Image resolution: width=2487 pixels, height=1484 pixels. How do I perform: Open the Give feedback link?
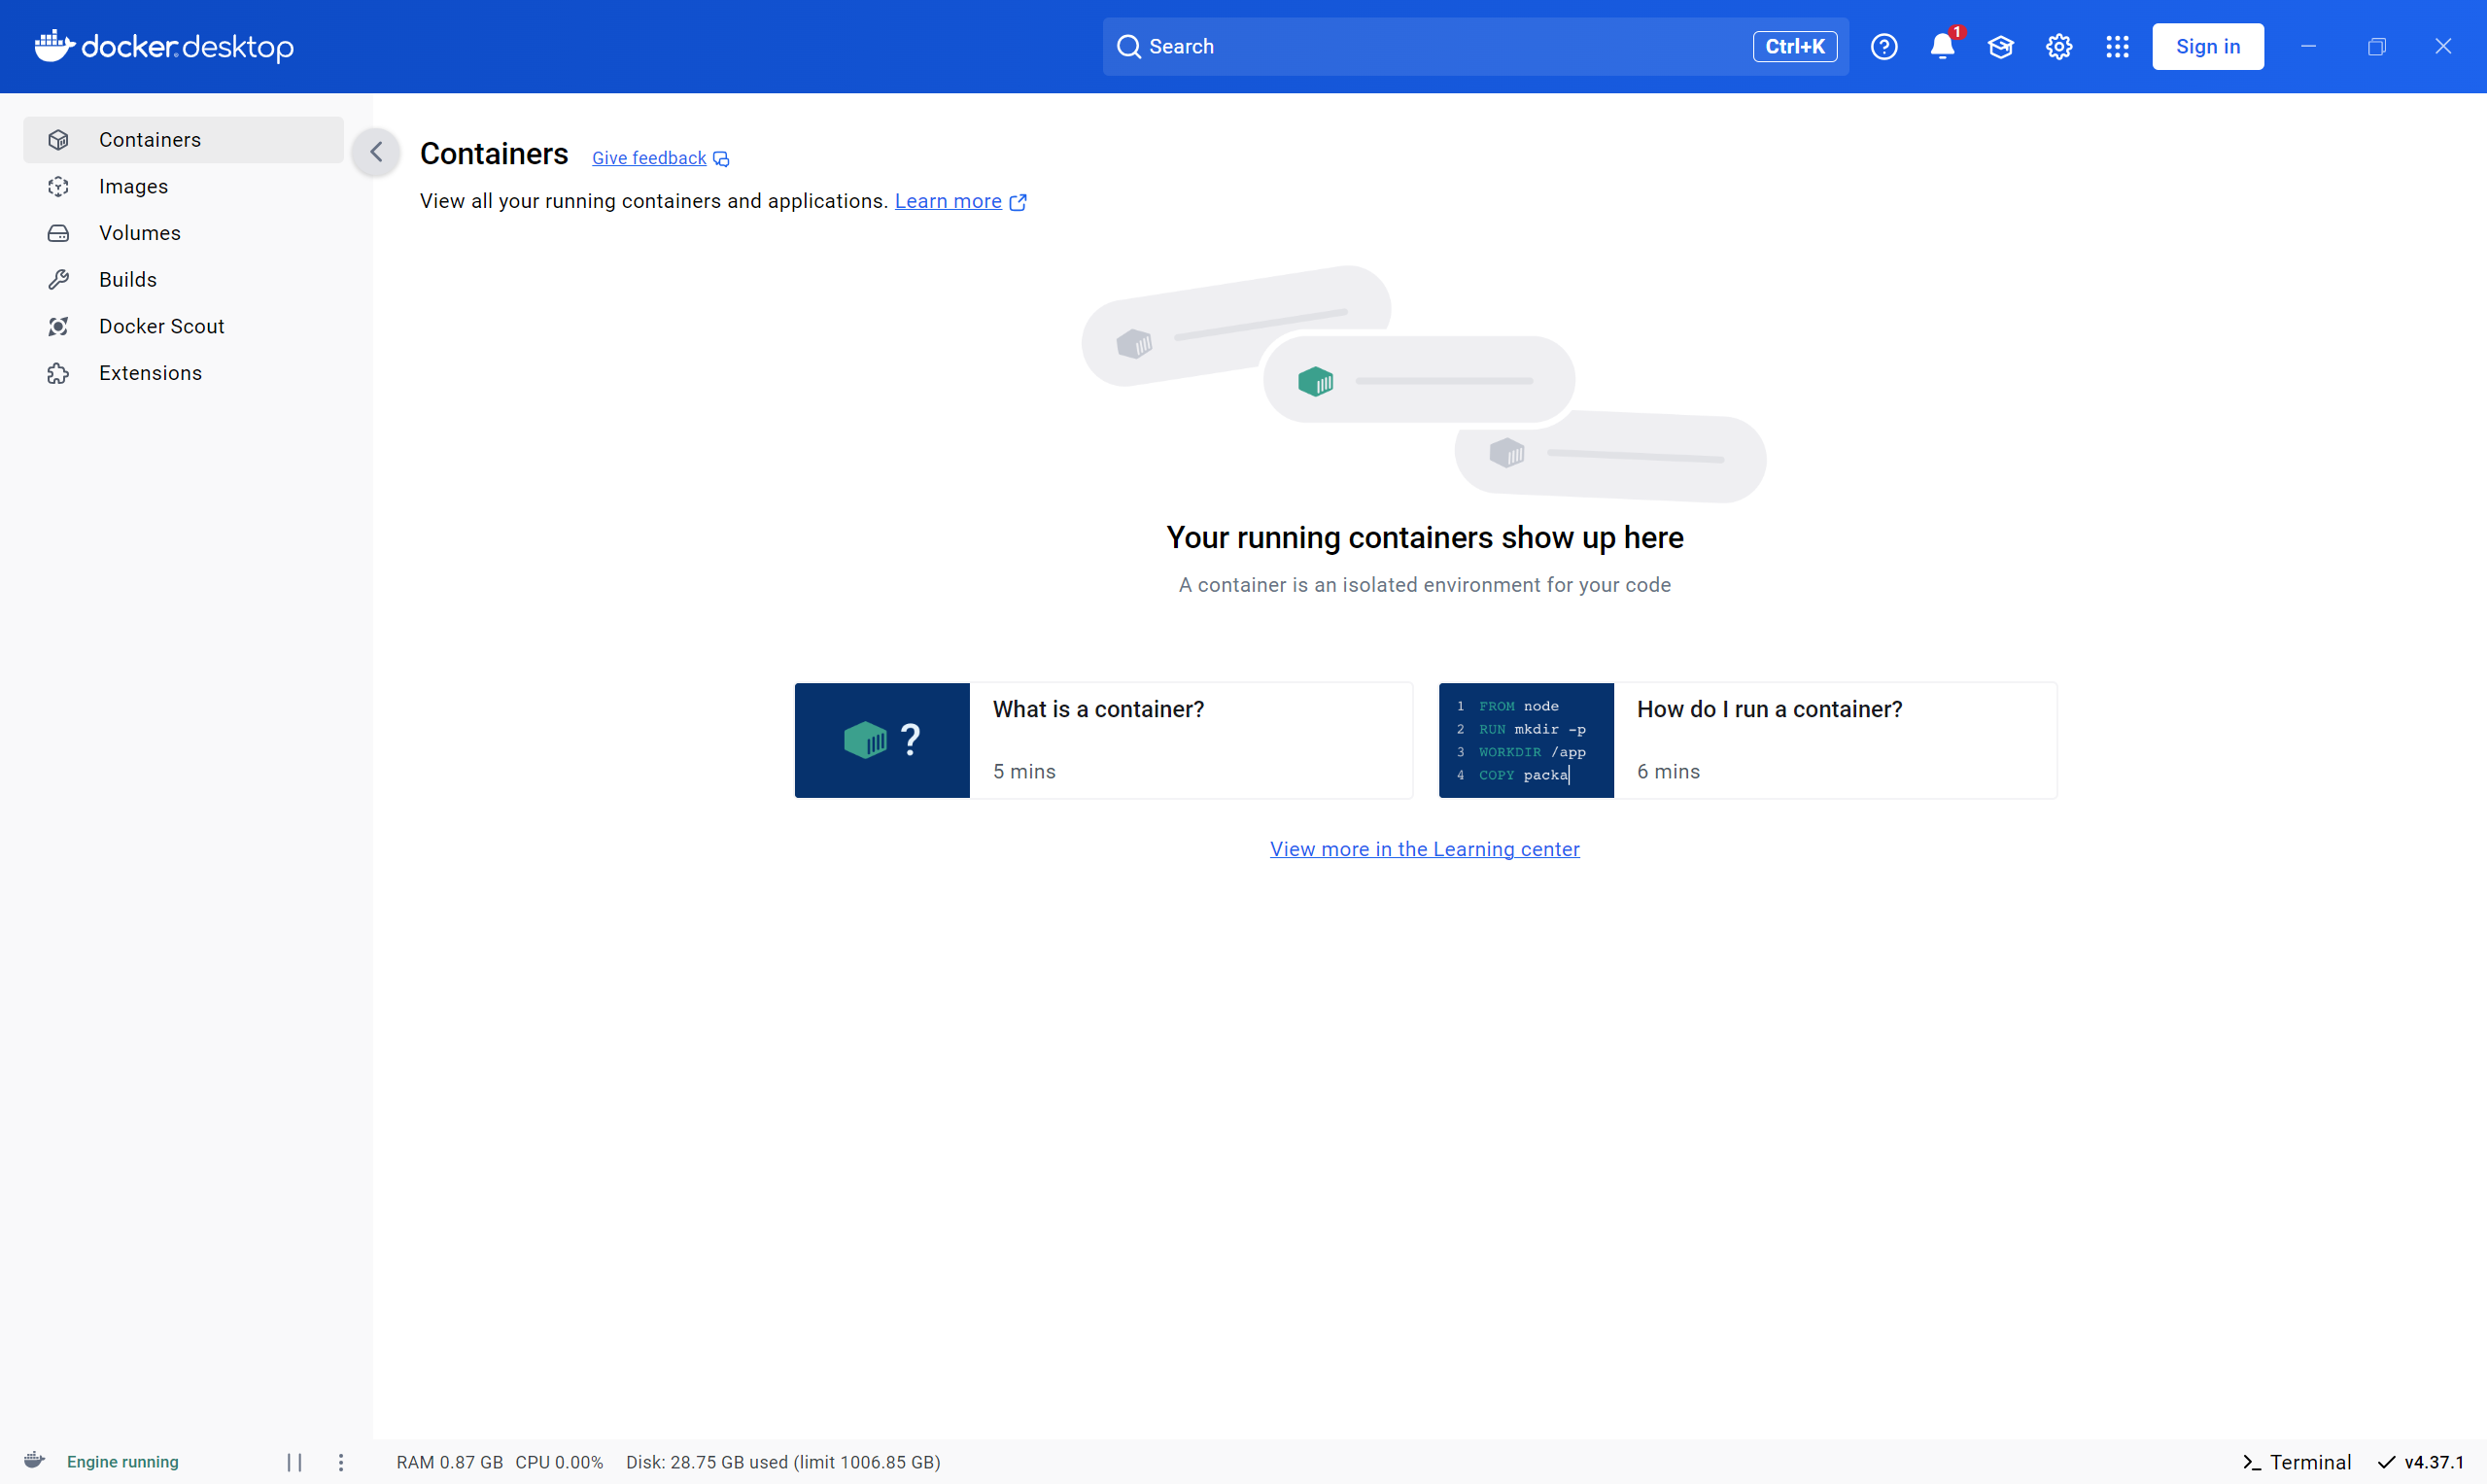point(649,158)
